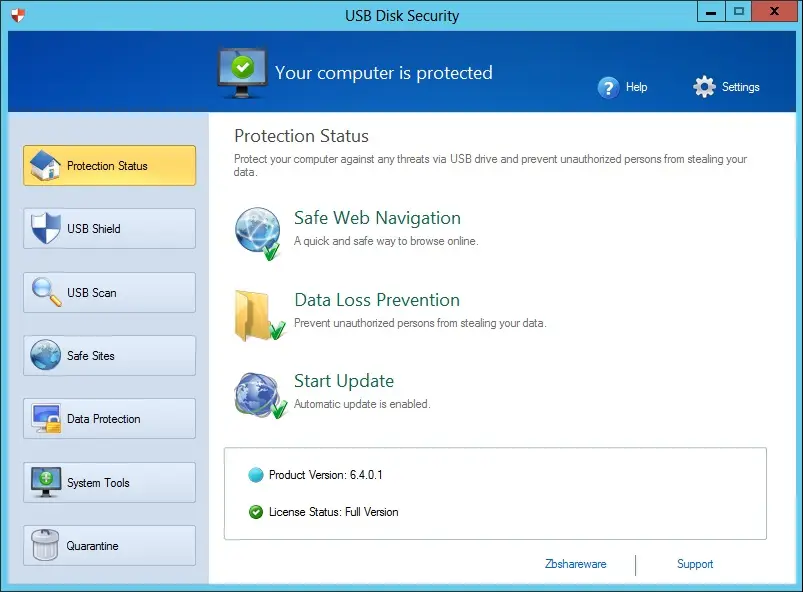Click the trash bin icon on Quarantine
This screenshot has width=803, height=592.
pos(45,545)
